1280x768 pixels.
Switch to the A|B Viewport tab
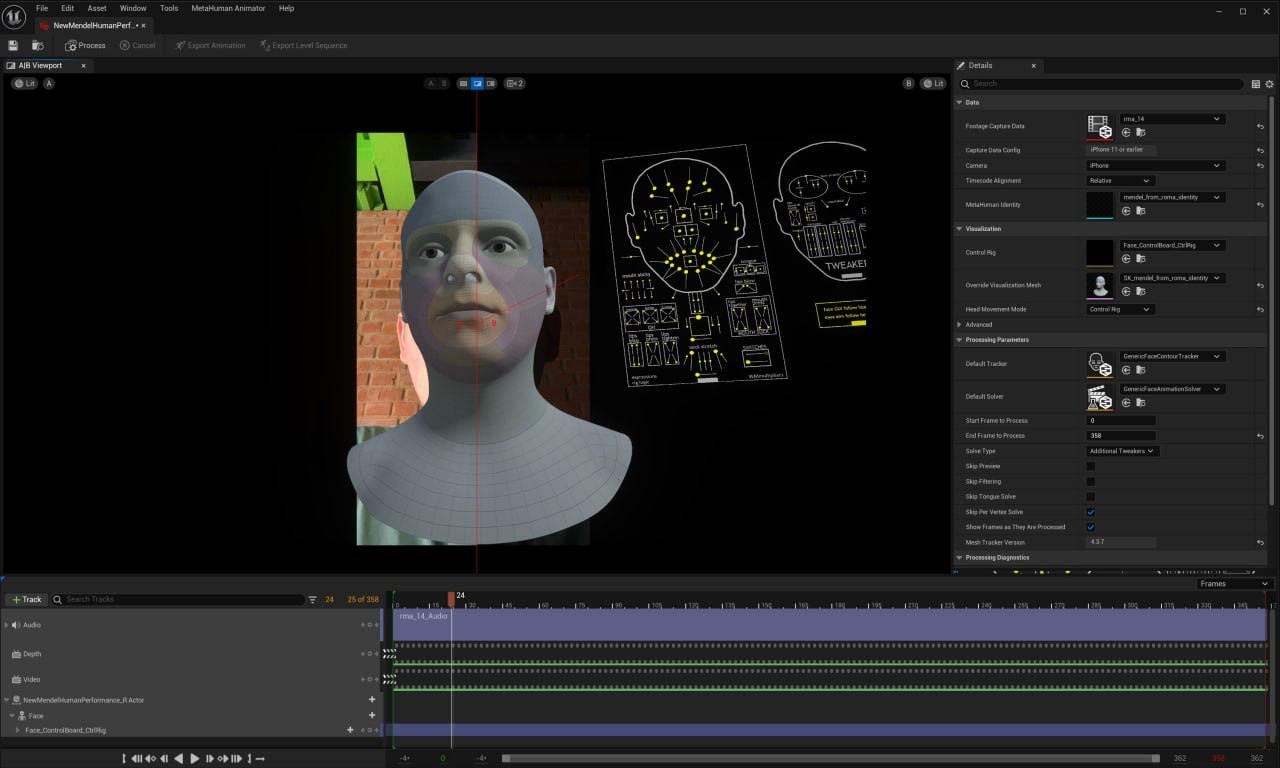click(40, 65)
